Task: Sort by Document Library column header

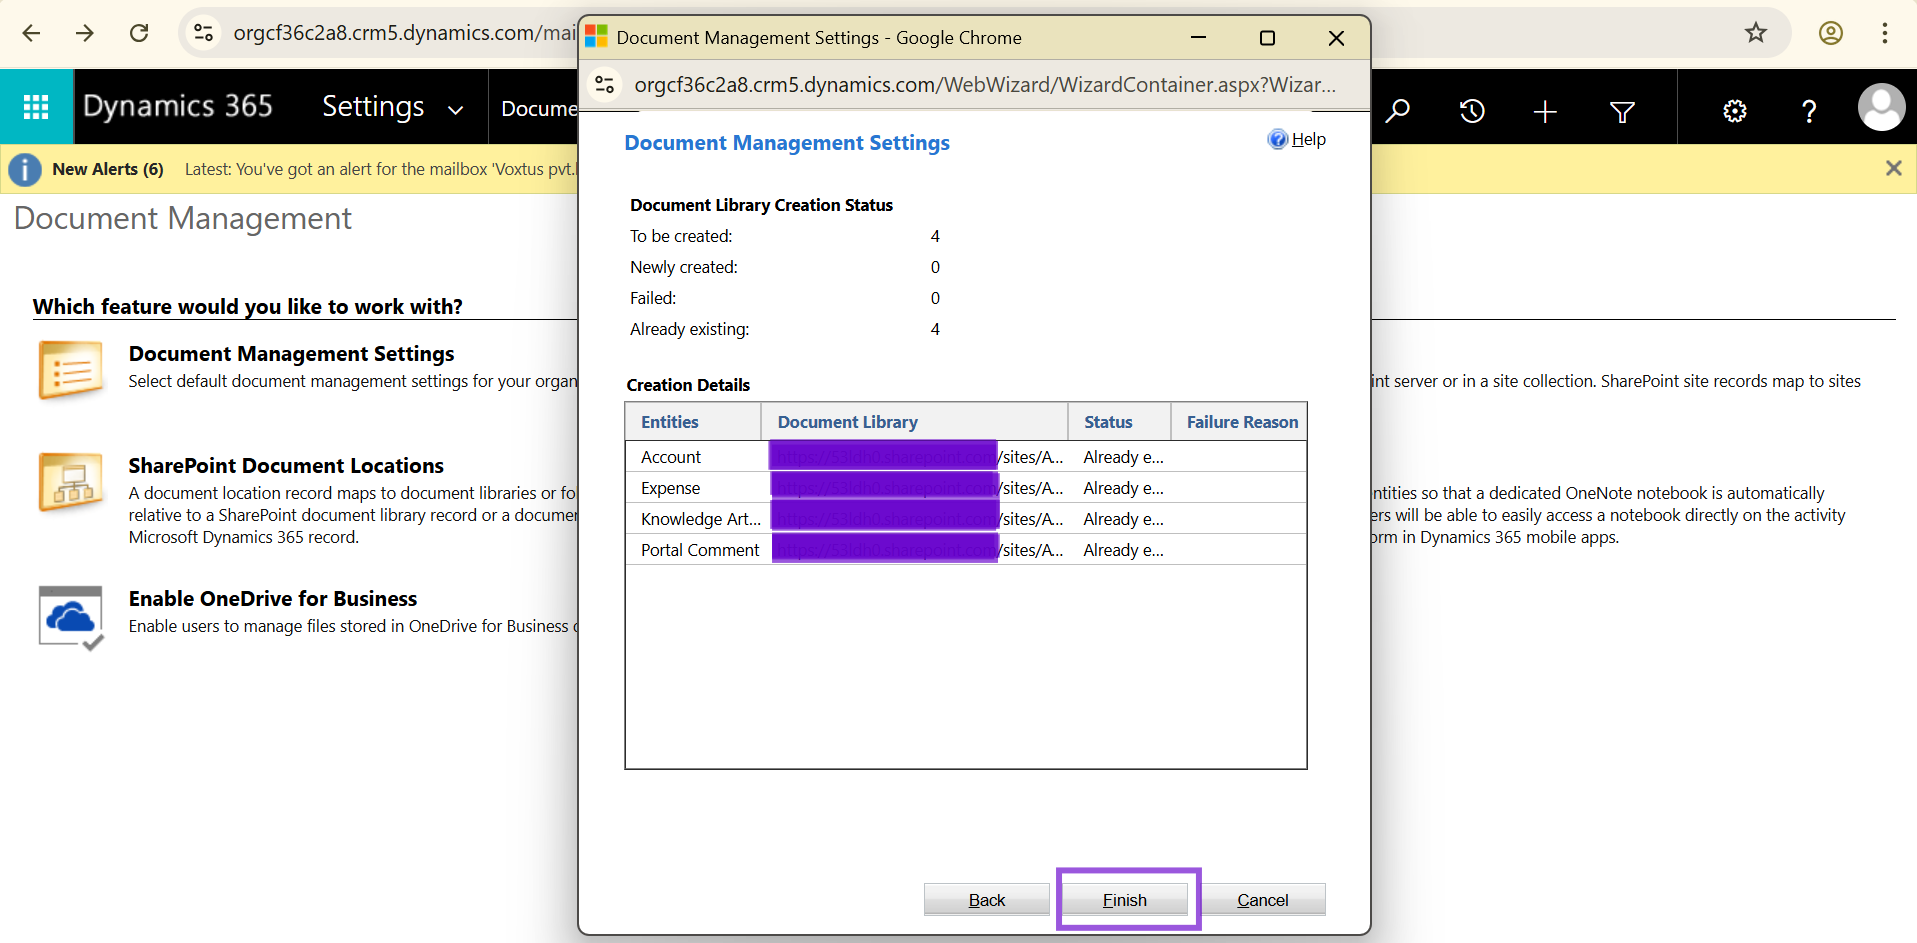Action: [915, 422]
